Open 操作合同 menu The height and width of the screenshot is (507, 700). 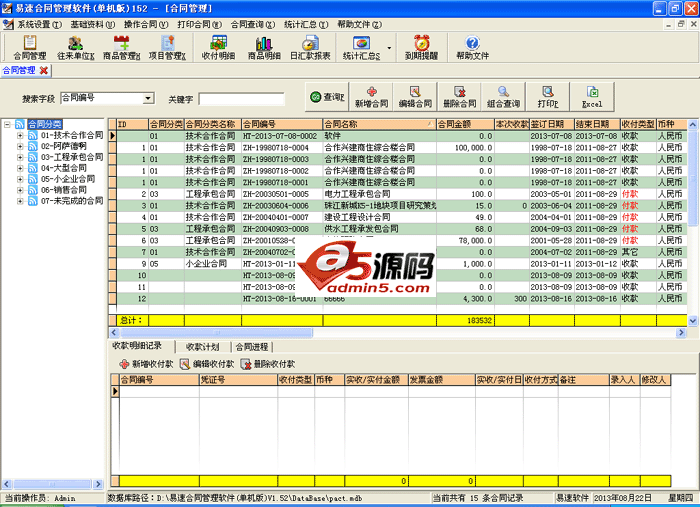click(146, 25)
